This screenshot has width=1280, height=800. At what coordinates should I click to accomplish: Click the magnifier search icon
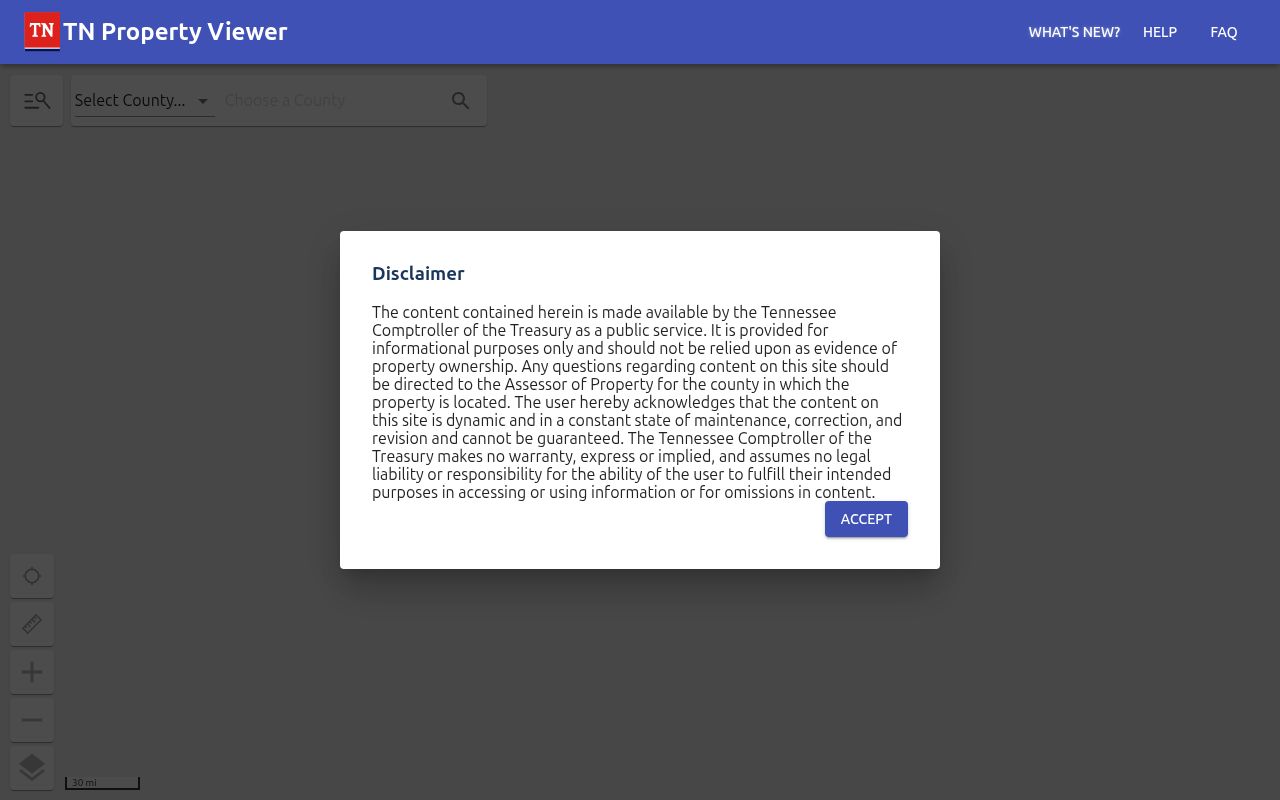461,101
